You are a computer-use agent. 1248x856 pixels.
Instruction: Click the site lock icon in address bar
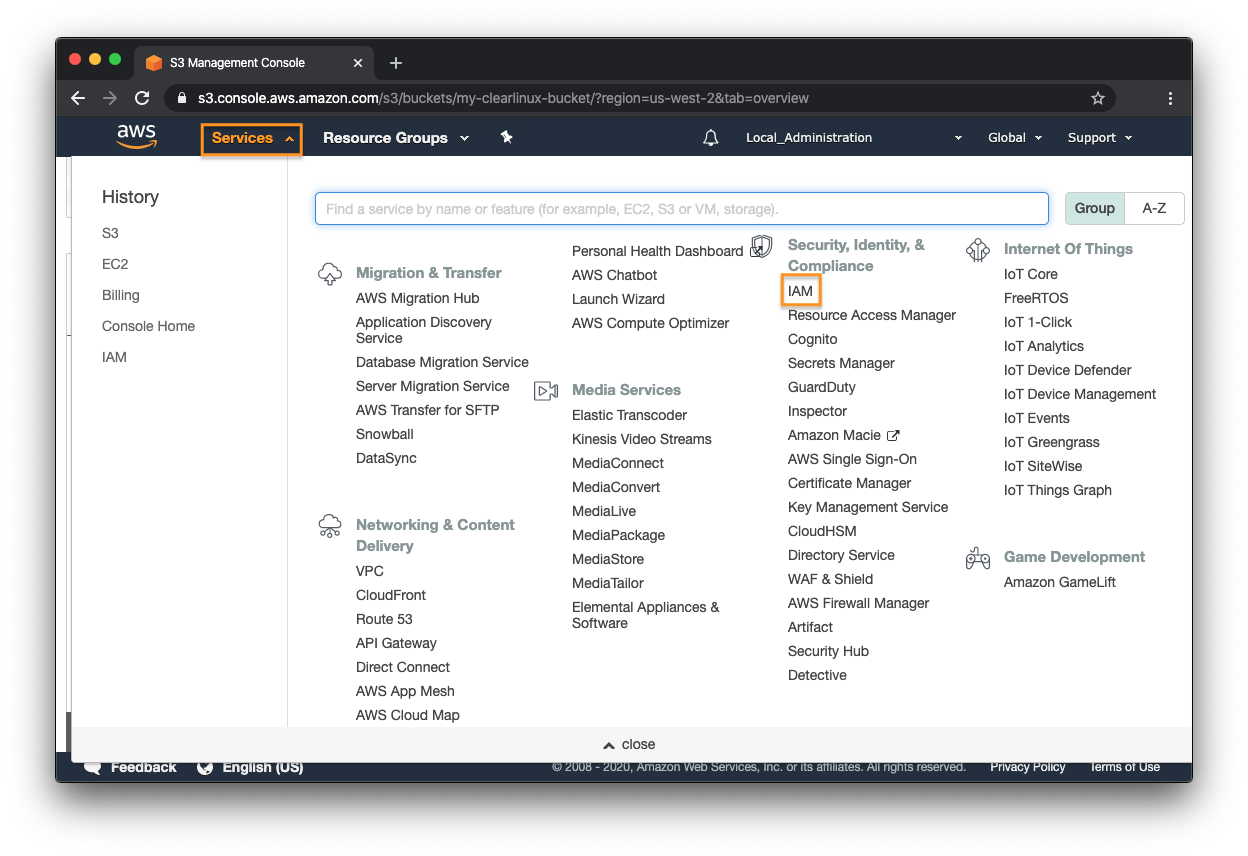pyautogui.click(x=182, y=98)
